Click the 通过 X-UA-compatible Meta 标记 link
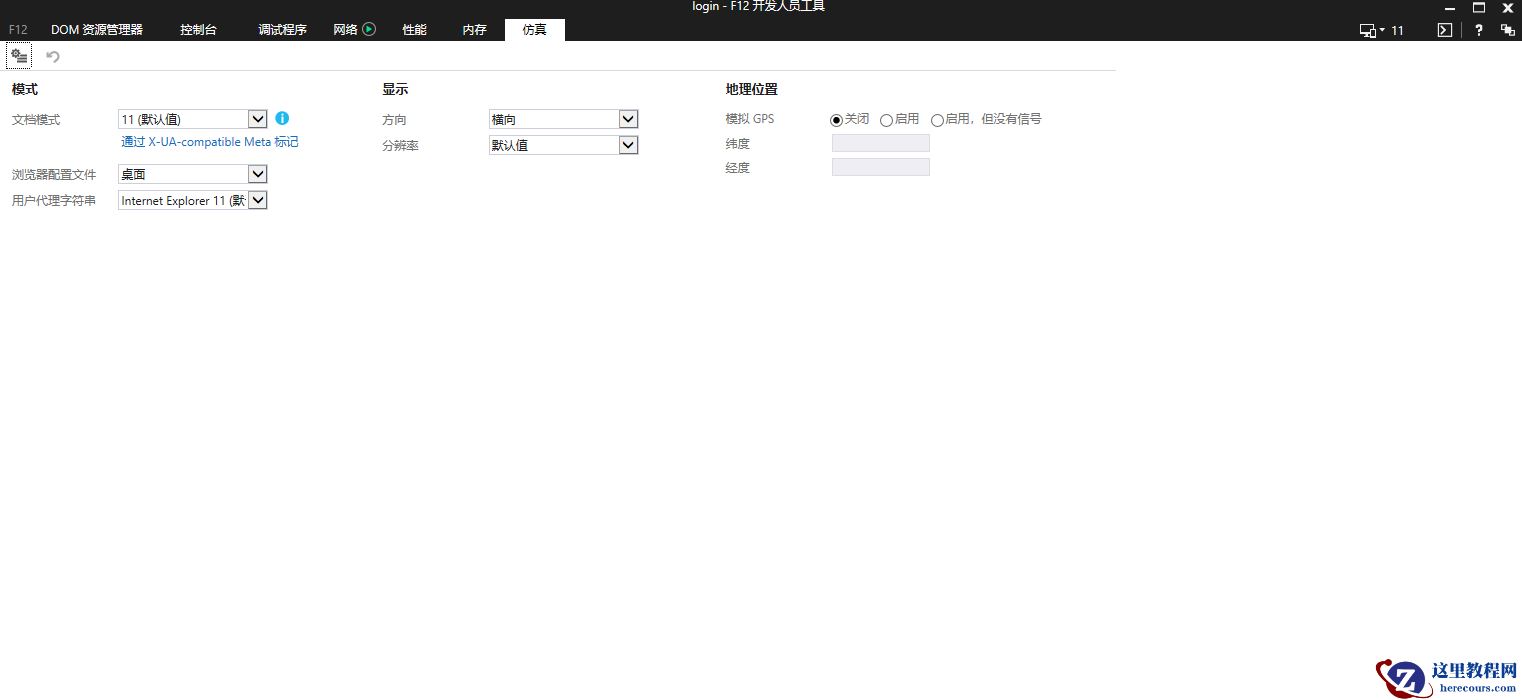 coord(209,141)
